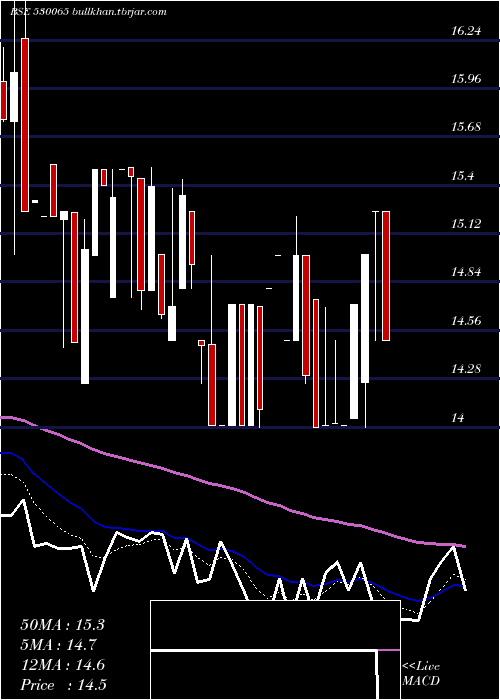
Task: Click the 14 price level label
Action: click(x=458, y=418)
